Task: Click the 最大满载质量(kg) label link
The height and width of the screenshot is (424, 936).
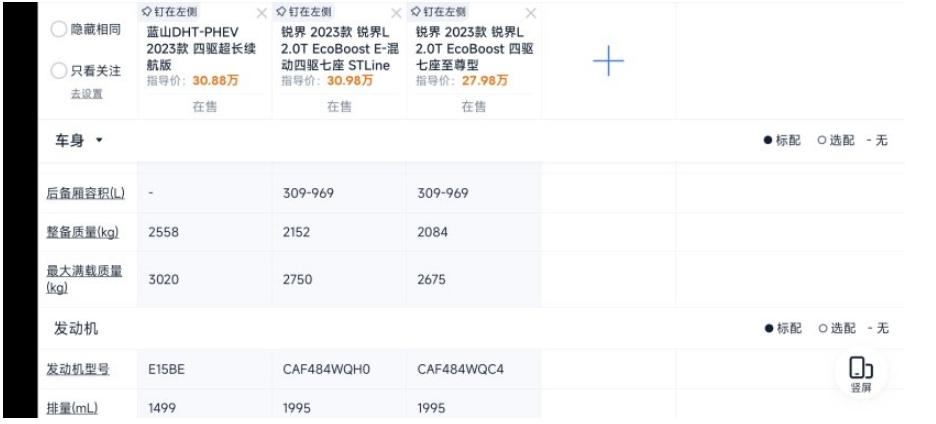Action: (x=84, y=279)
